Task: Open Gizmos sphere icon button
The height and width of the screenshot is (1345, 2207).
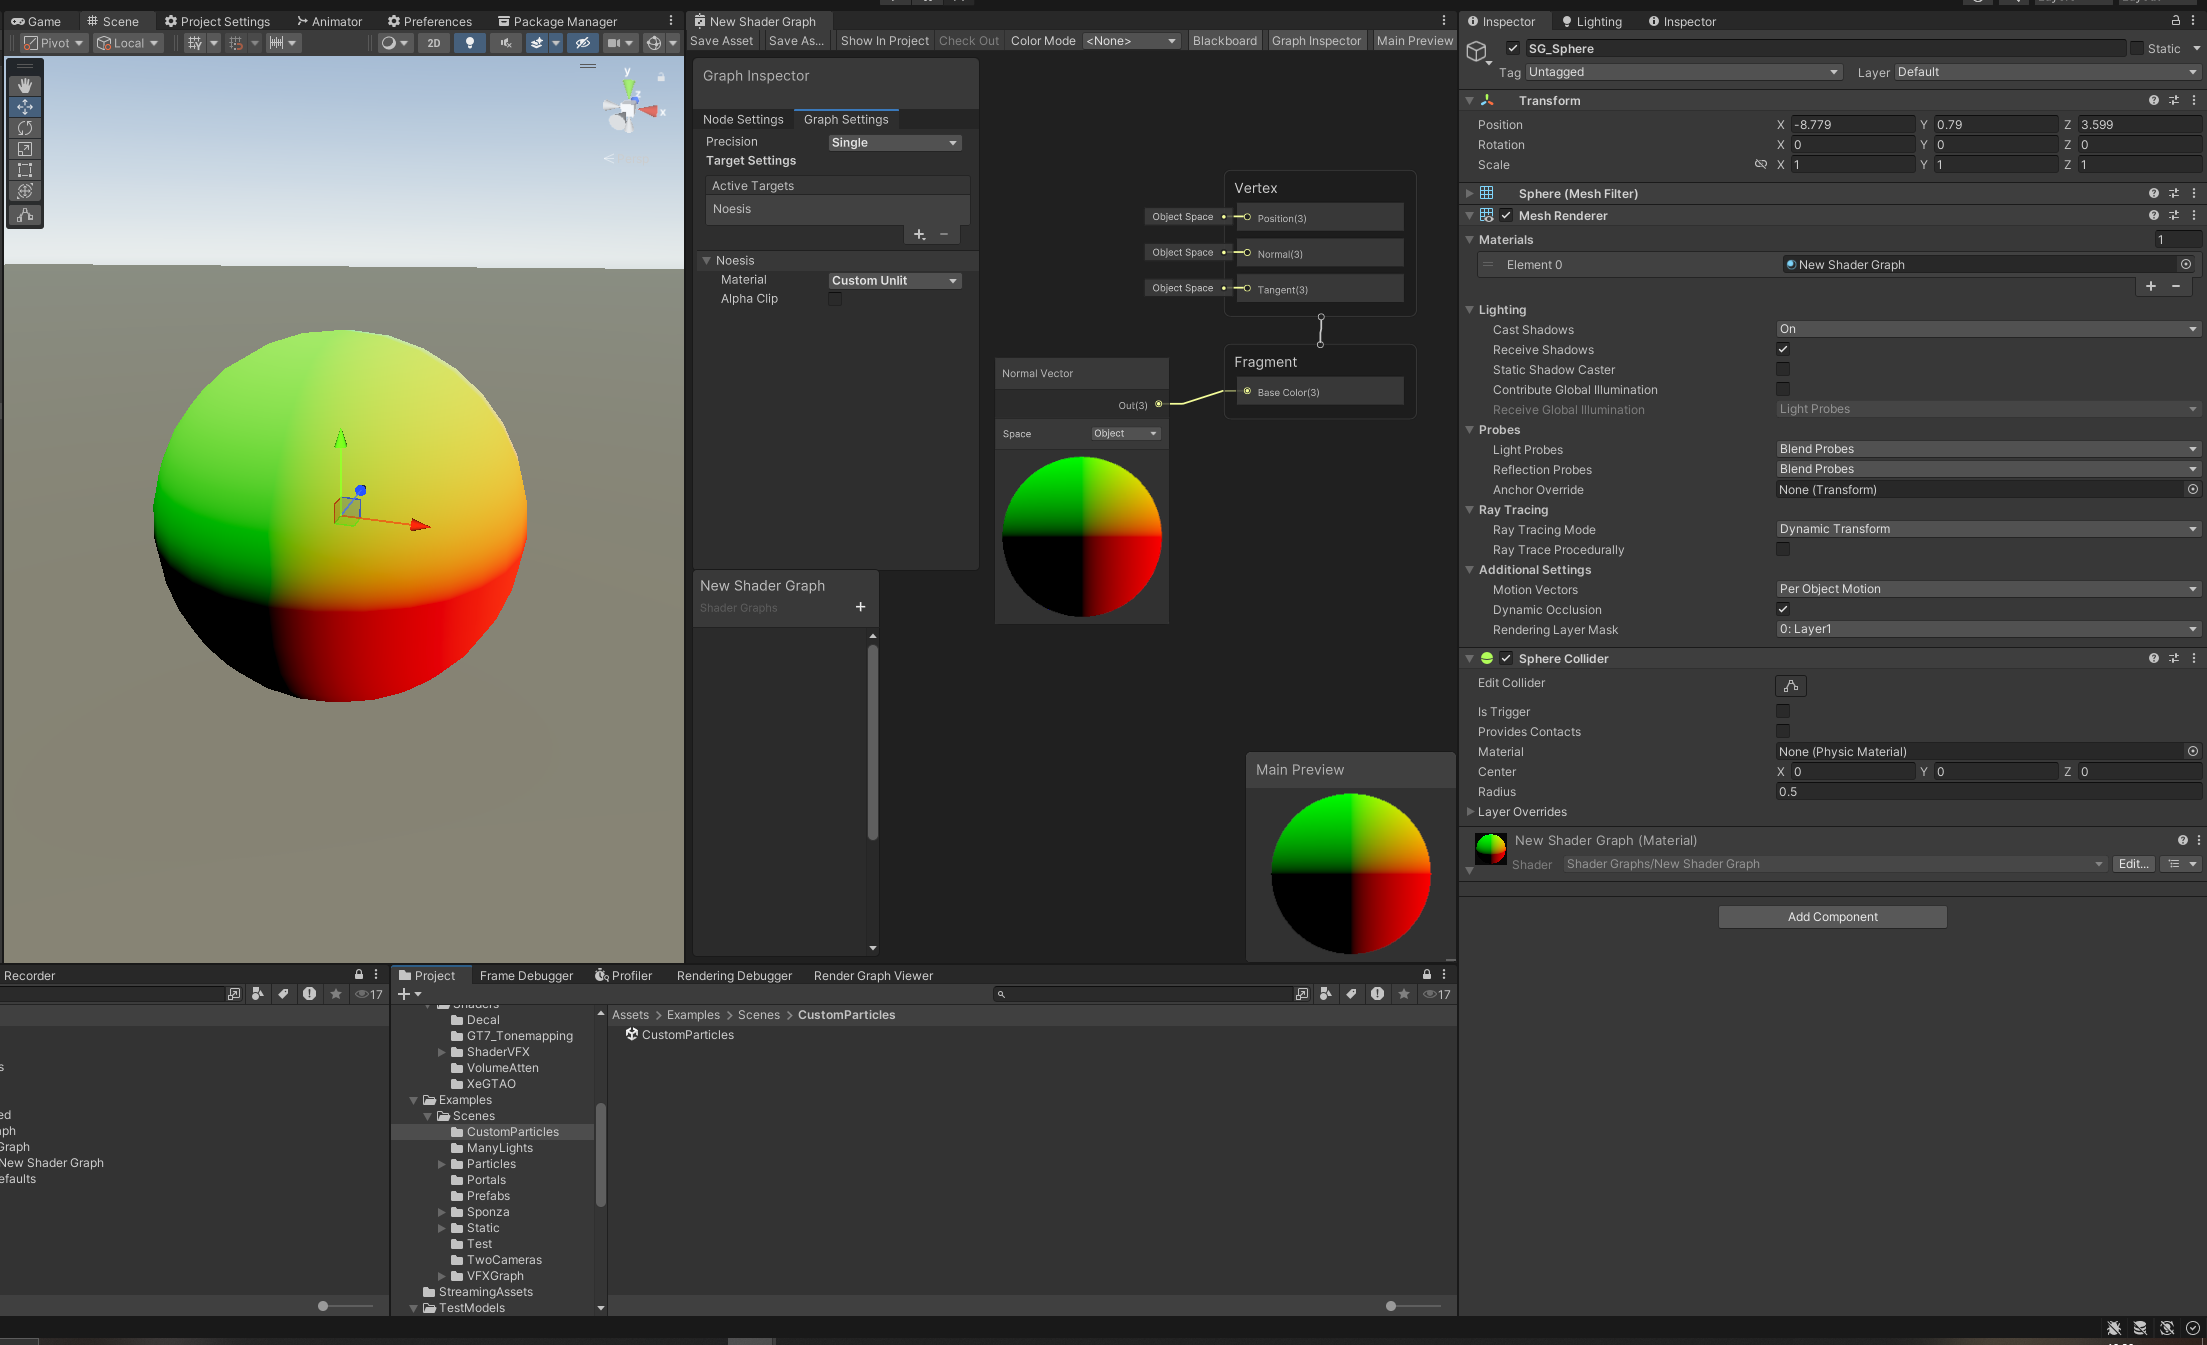Action: (x=654, y=43)
